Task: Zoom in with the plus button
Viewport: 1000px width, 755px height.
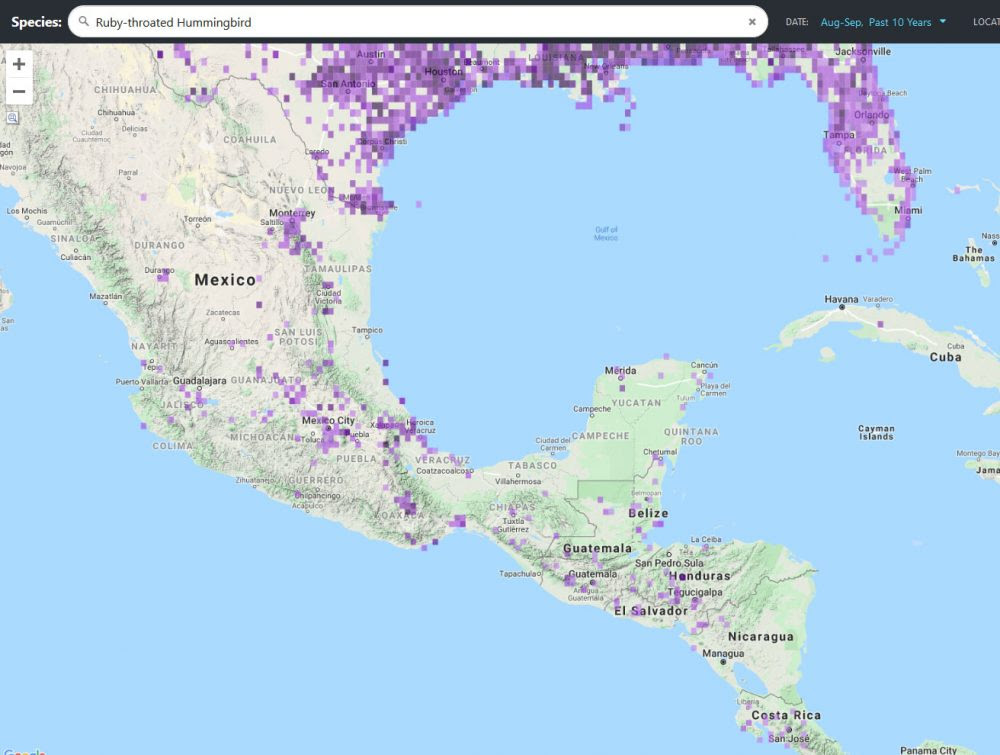Action: click(19, 64)
